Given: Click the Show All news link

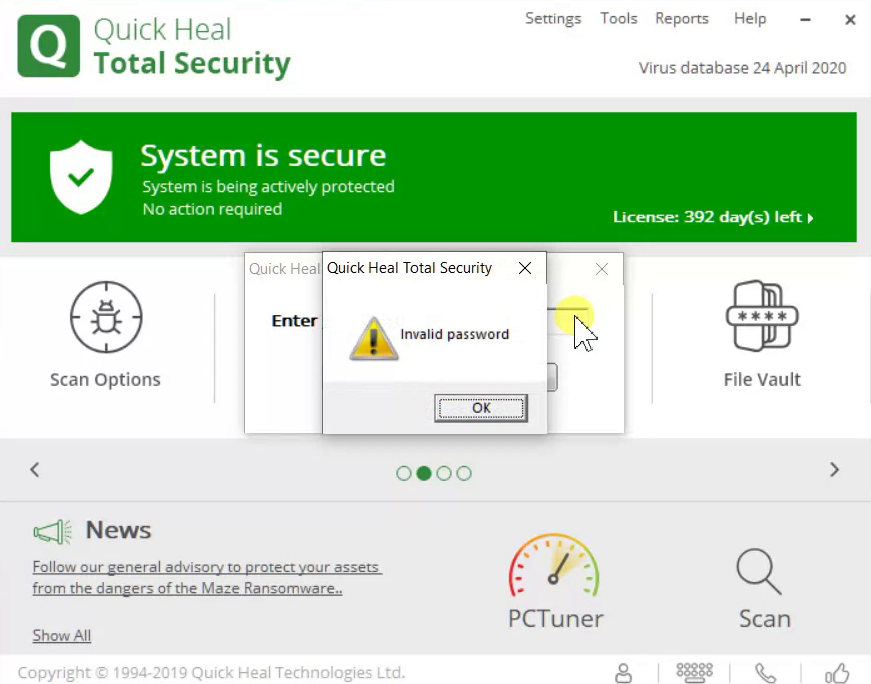Looking at the screenshot, I should click(62, 635).
